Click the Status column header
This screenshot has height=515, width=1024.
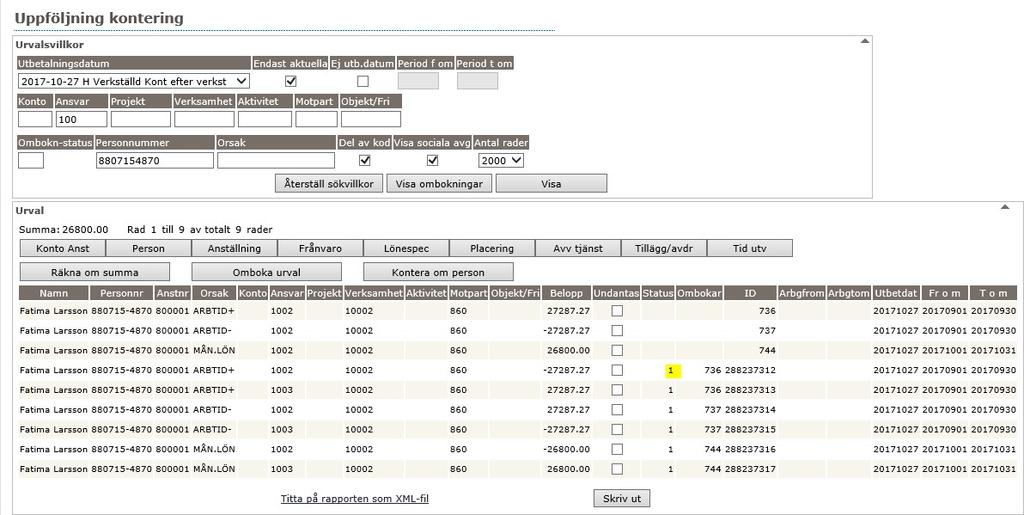[658, 293]
